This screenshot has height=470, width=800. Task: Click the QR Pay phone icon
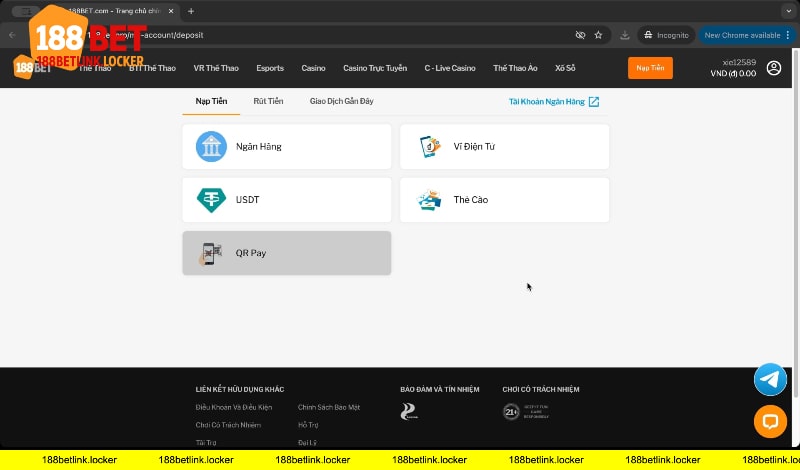[211, 253]
